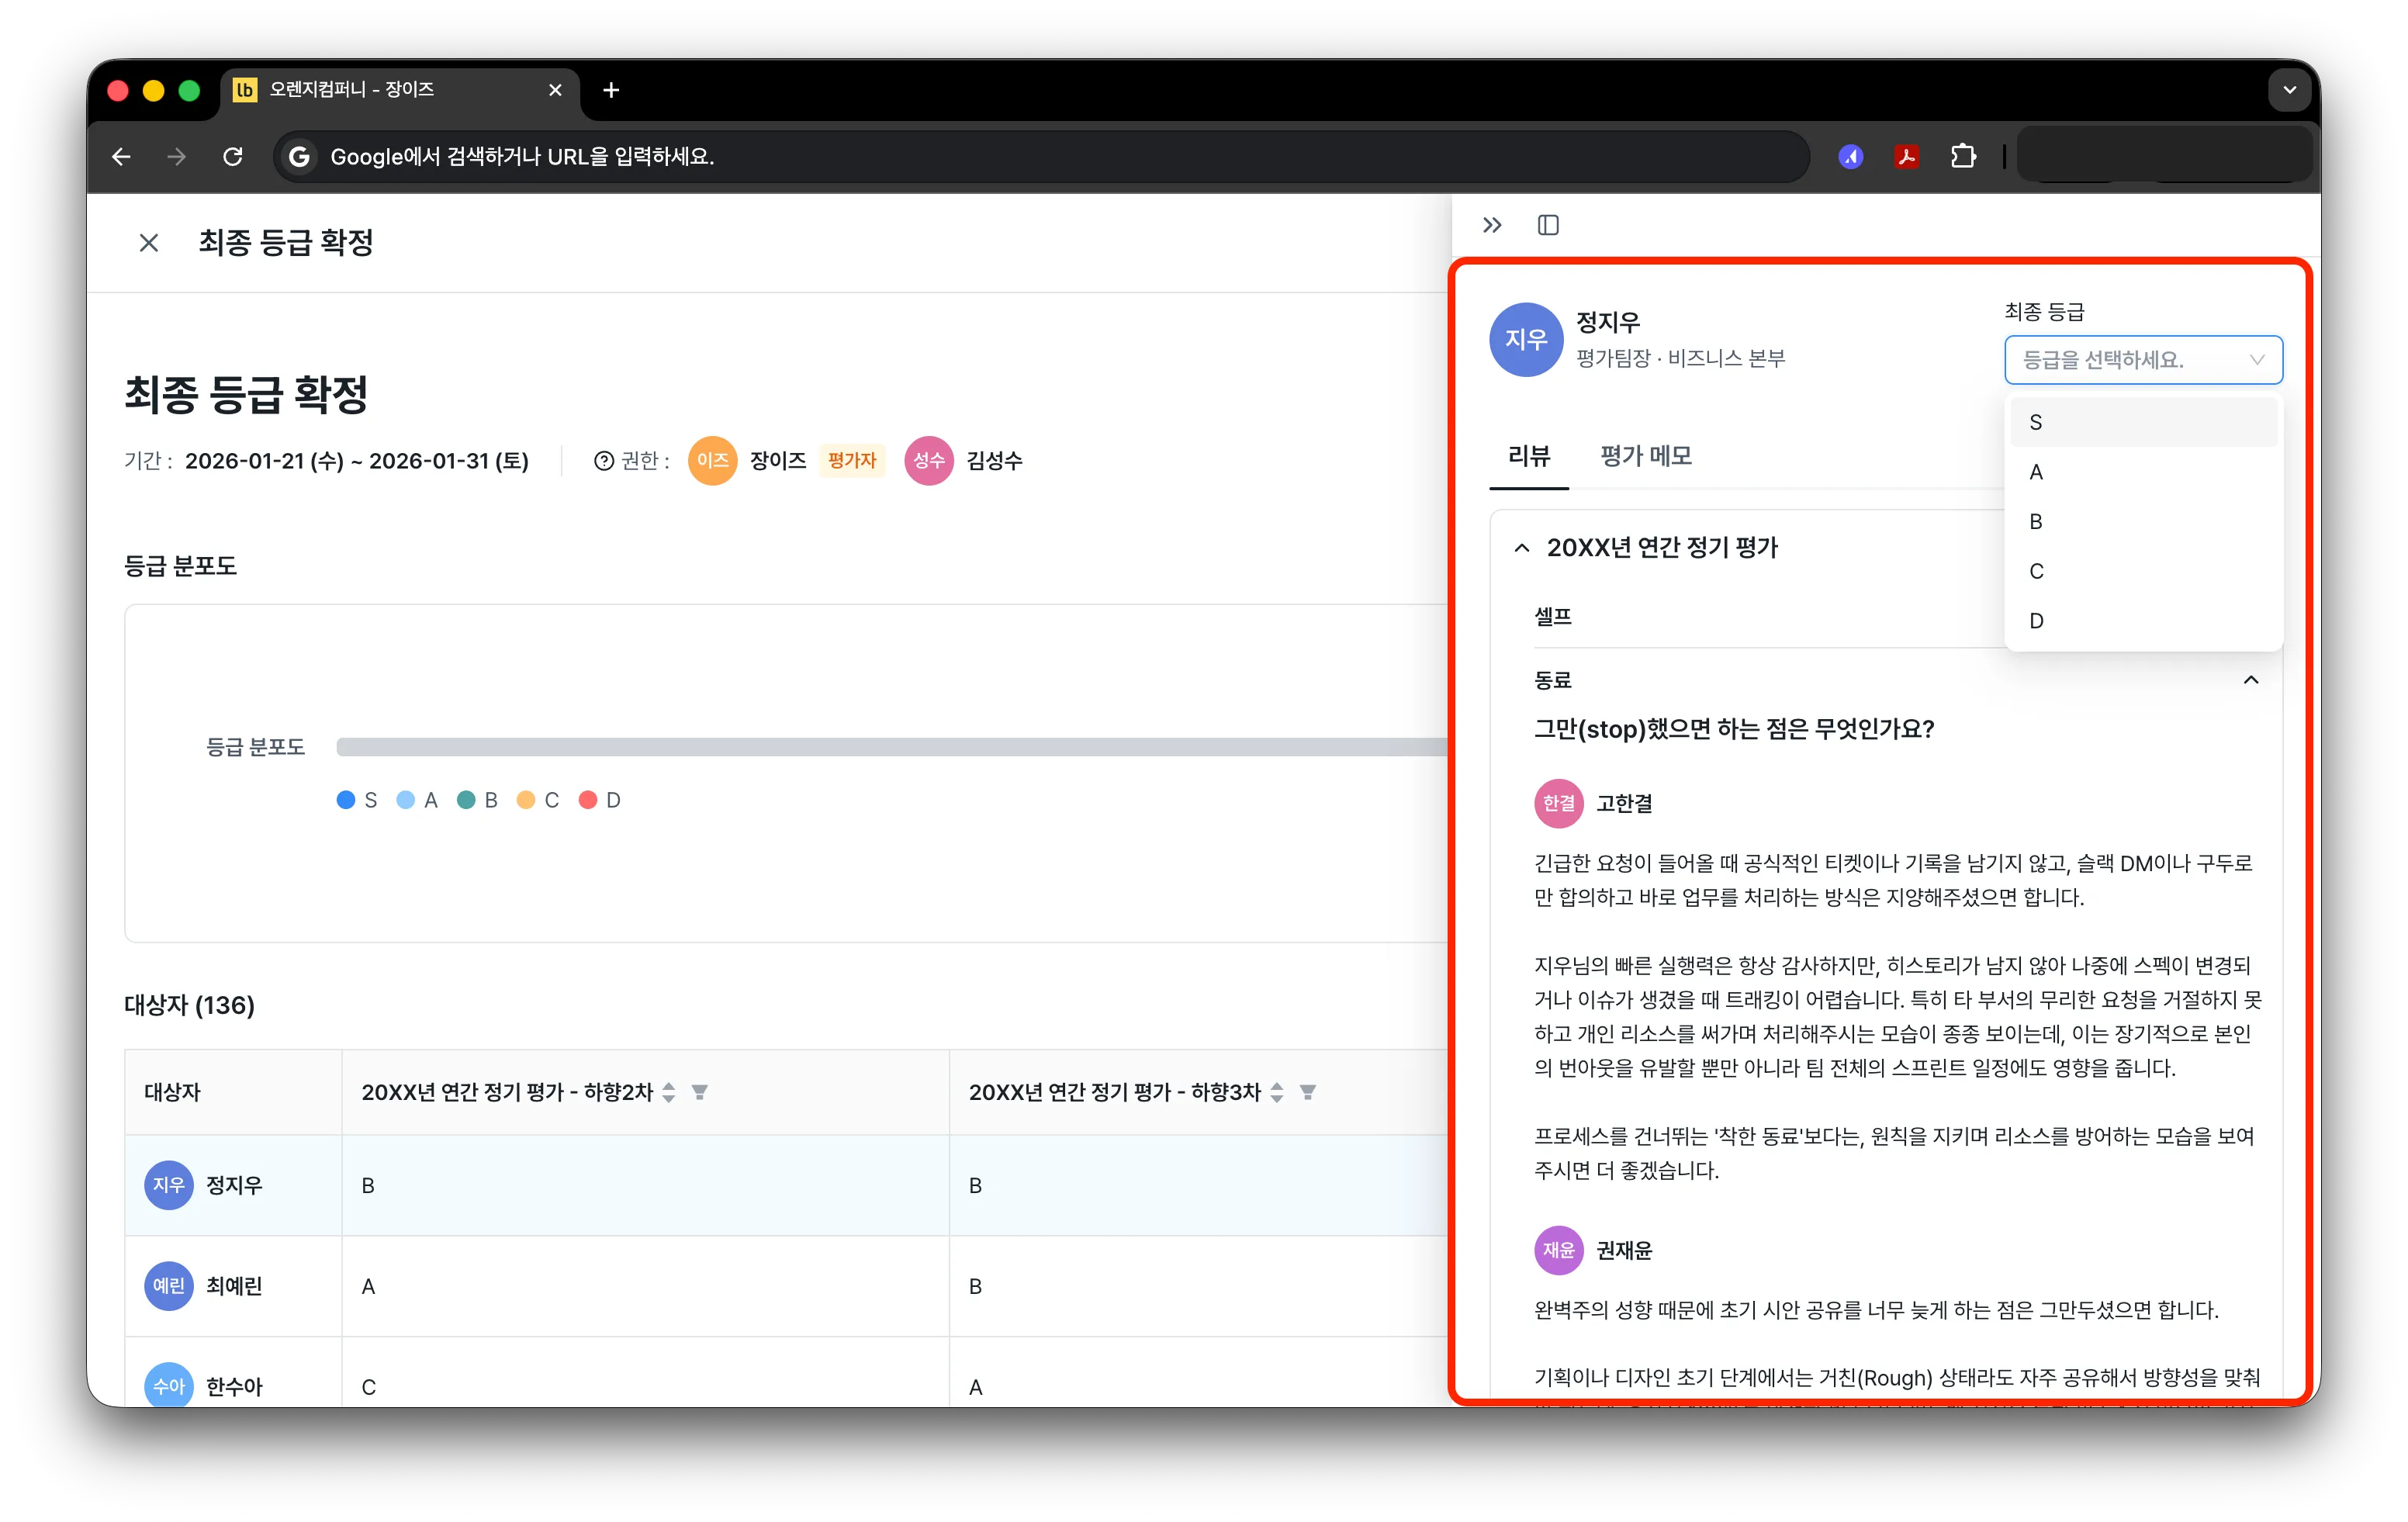Image resolution: width=2408 pixels, height=1522 pixels.
Task: Sort the 하향3차 column
Action: point(1277,1092)
